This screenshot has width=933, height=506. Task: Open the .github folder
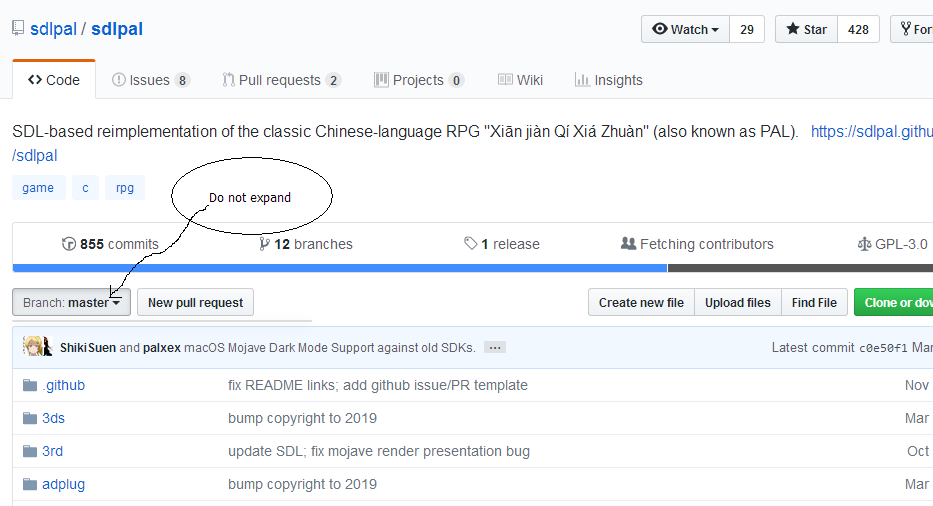(x=63, y=385)
